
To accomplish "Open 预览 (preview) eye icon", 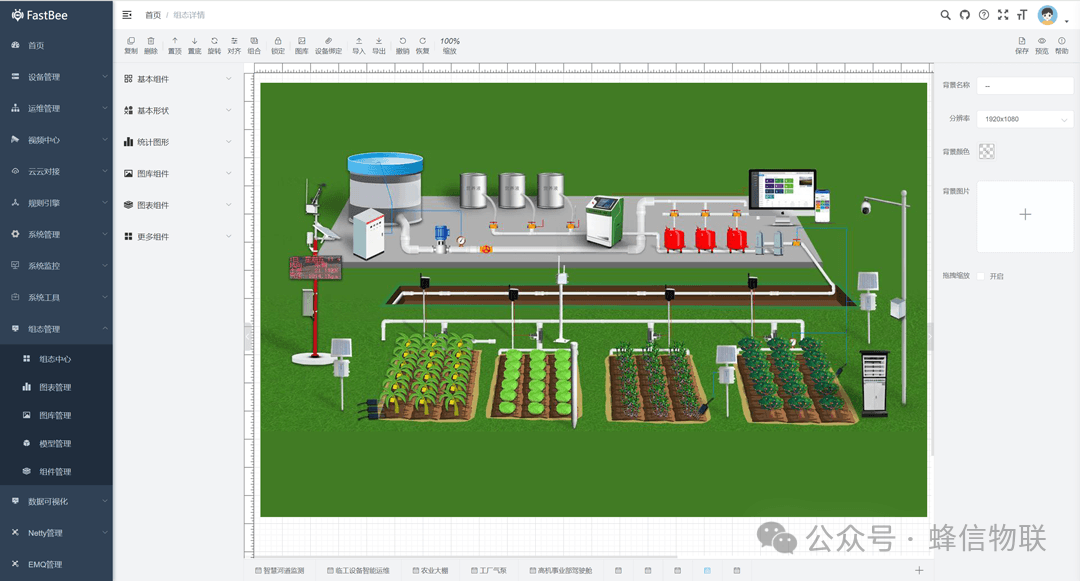I will pos(1041,45).
